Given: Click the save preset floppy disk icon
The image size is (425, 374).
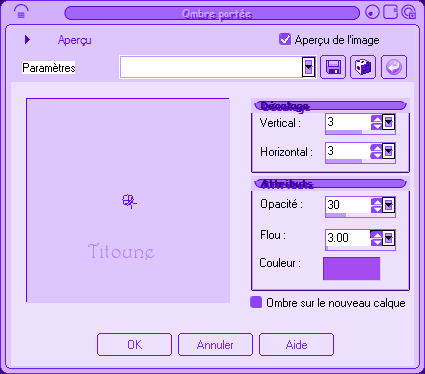Looking at the screenshot, I should coord(333,67).
